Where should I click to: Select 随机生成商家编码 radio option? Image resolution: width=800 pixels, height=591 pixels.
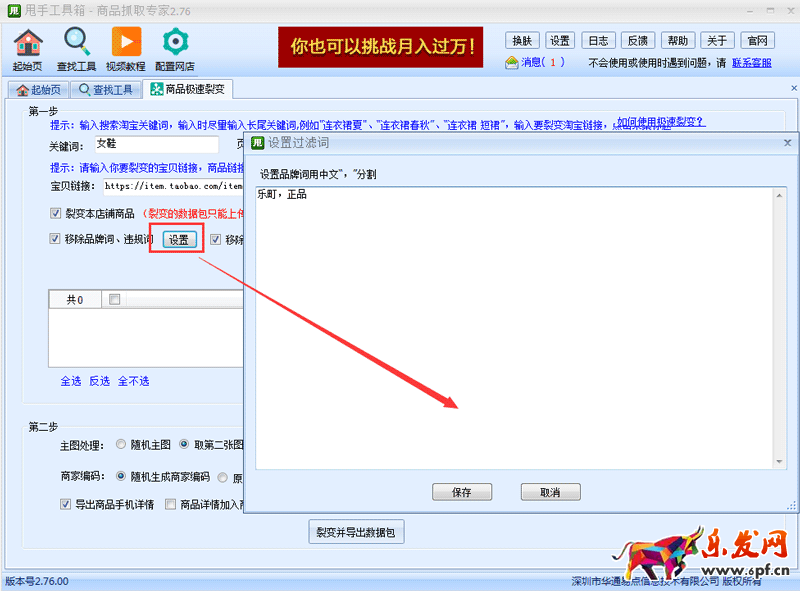point(121,477)
